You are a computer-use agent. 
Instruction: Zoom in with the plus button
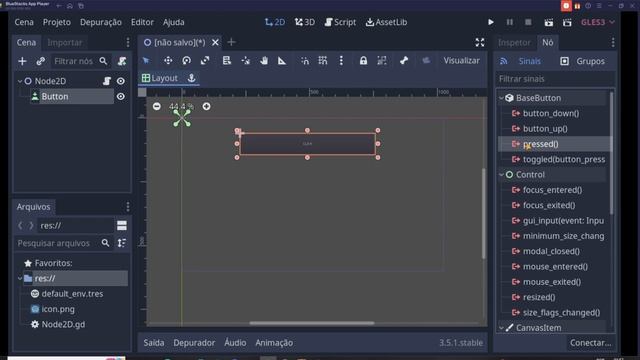[x=207, y=106]
